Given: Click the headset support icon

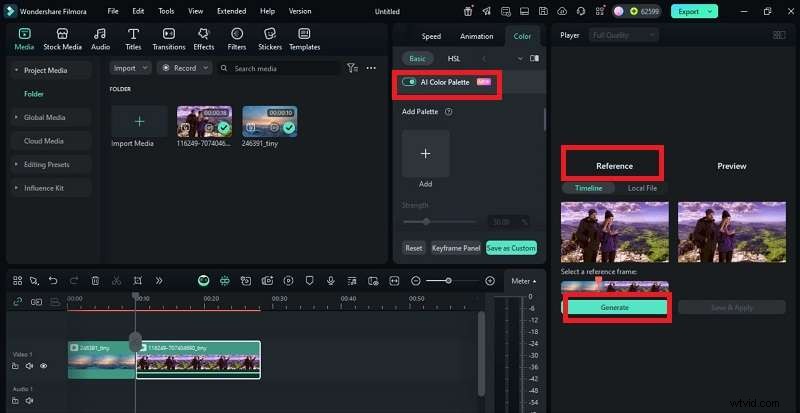Looking at the screenshot, I should point(581,11).
